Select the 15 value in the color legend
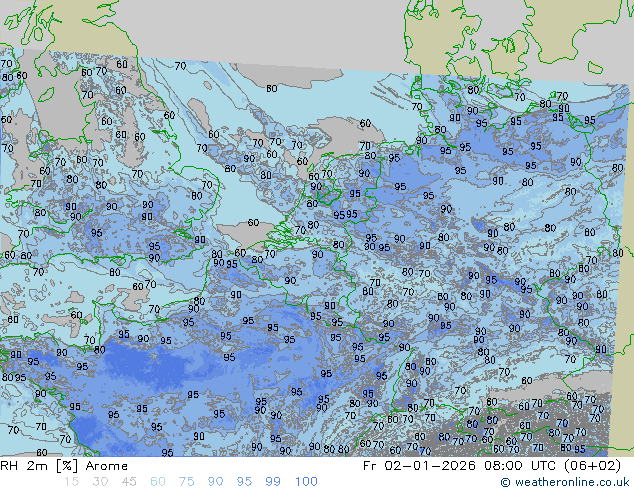 click(x=71, y=482)
